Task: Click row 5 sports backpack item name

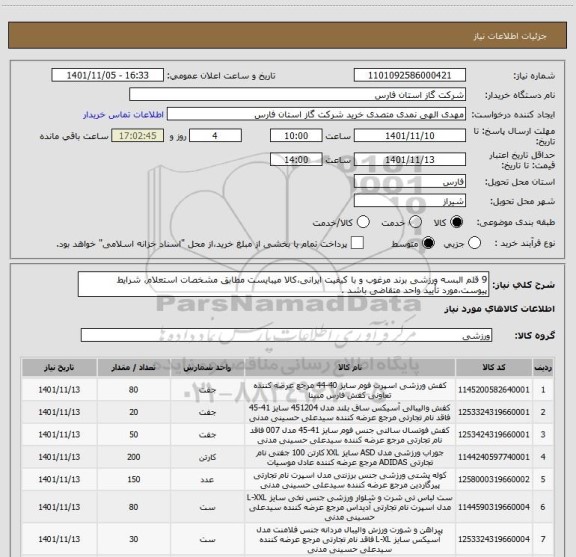Action: [x=350, y=480]
